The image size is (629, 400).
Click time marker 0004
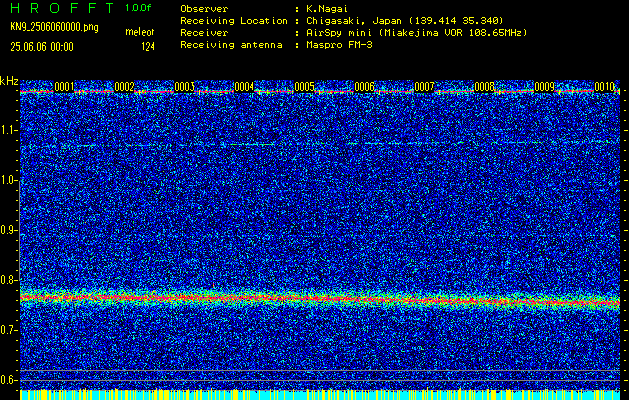[244, 87]
